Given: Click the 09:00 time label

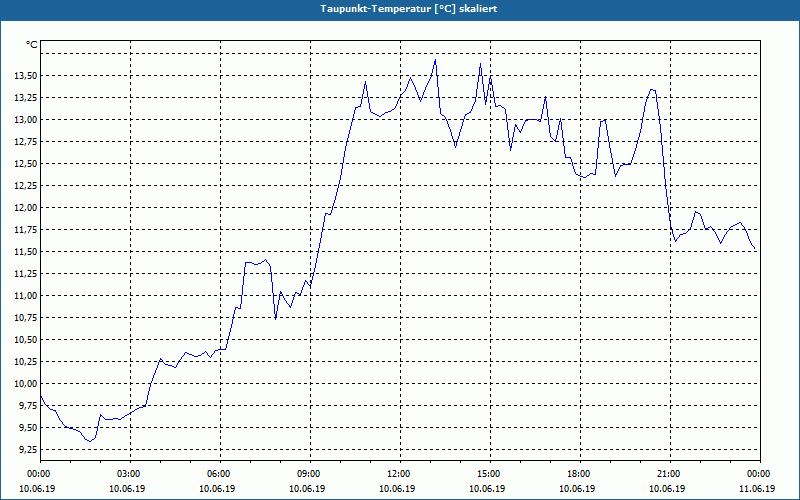Looking at the screenshot, I should (x=310, y=474).
